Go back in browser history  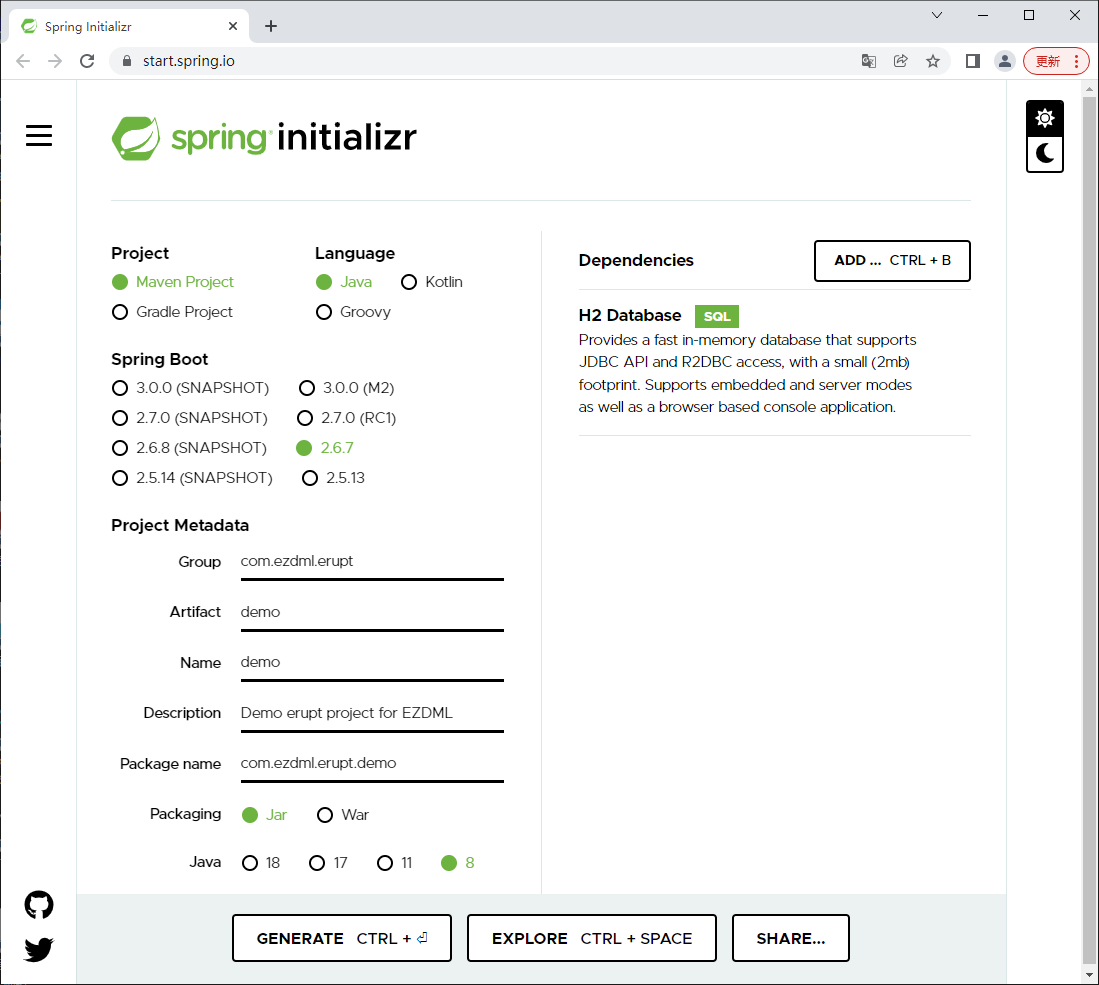pyautogui.click(x=23, y=61)
